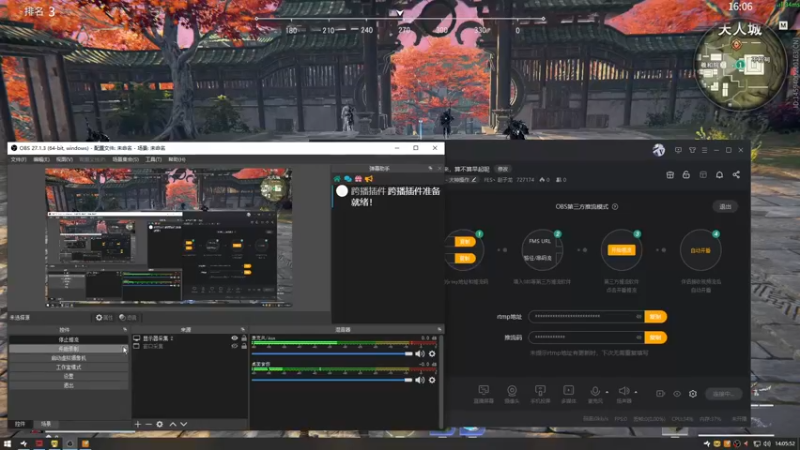Remove selected source with minus icon
Viewport: 800px width, 450px height.
click(x=148, y=424)
